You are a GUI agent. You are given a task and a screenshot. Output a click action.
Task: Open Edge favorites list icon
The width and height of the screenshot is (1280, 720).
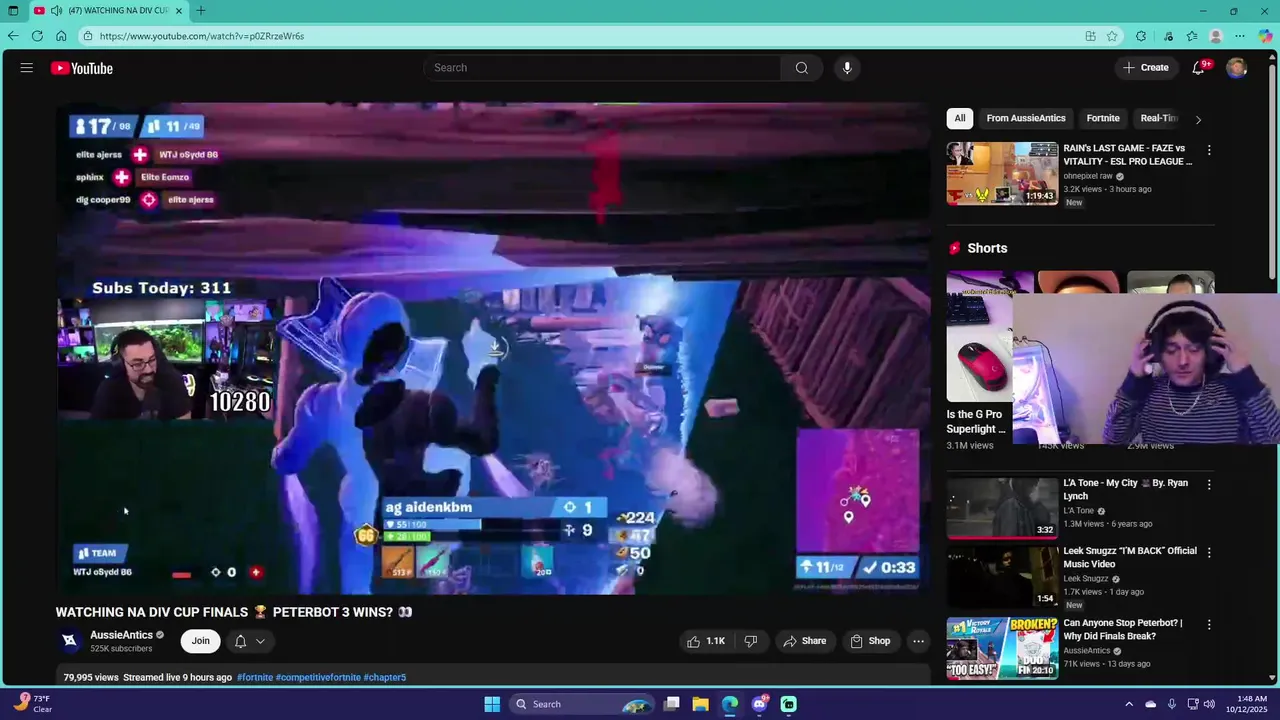(x=1192, y=36)
